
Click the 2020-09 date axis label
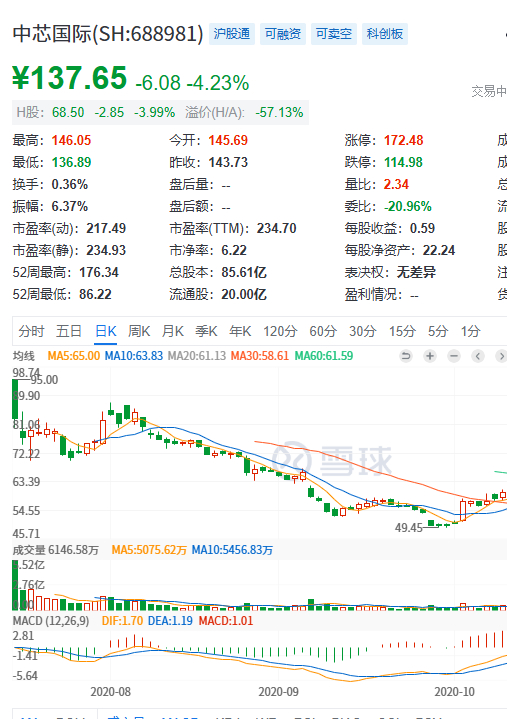(278, 691)
